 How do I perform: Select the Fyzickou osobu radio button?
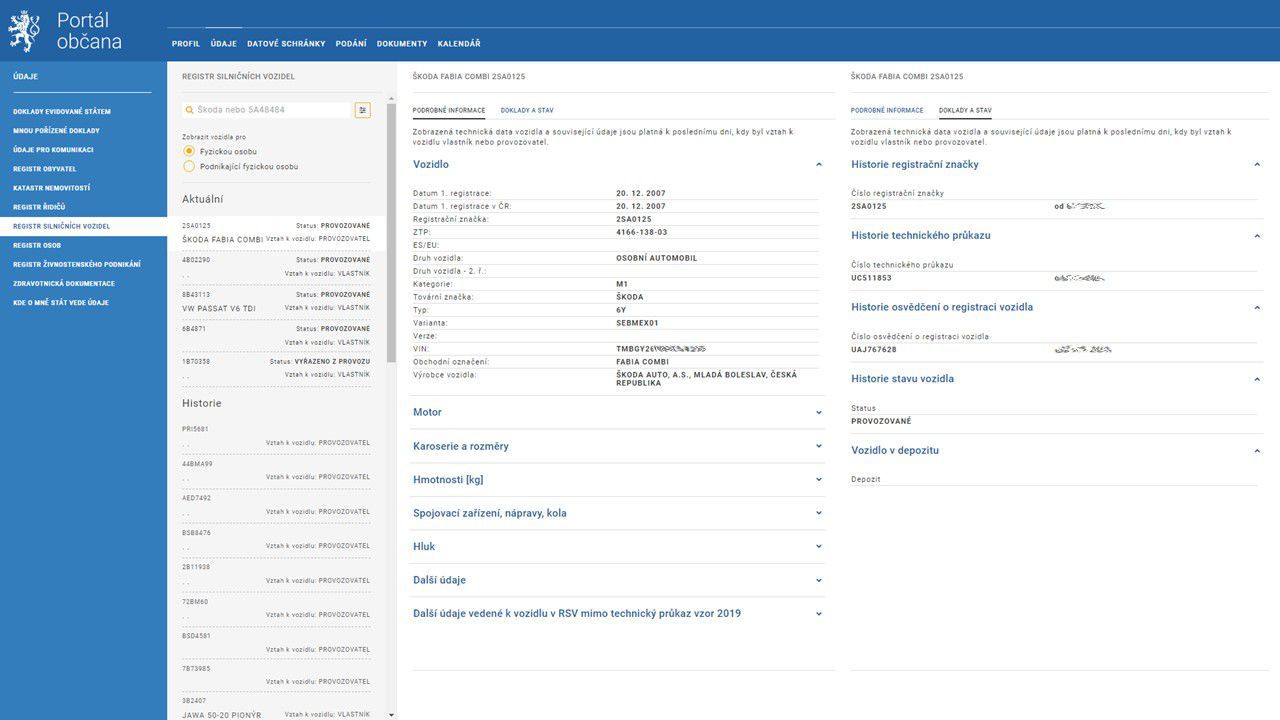tap(189, 151)
